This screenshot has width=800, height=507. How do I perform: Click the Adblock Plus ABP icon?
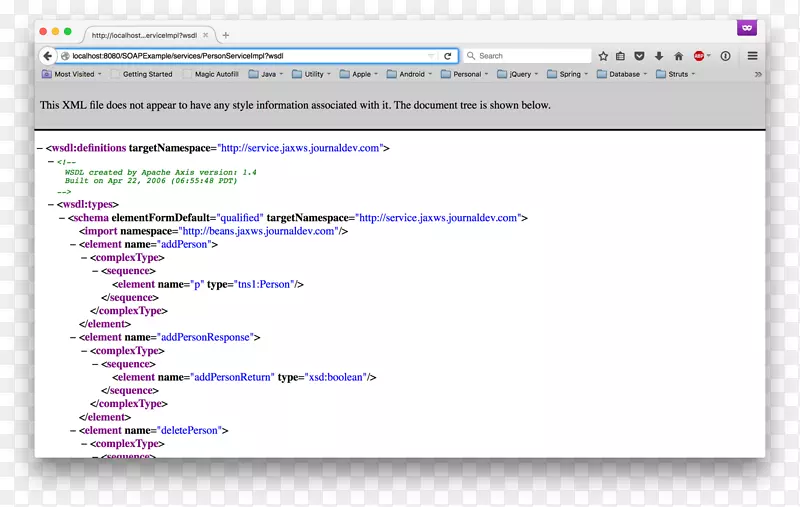pyautogui.click(x=699, y=56)
